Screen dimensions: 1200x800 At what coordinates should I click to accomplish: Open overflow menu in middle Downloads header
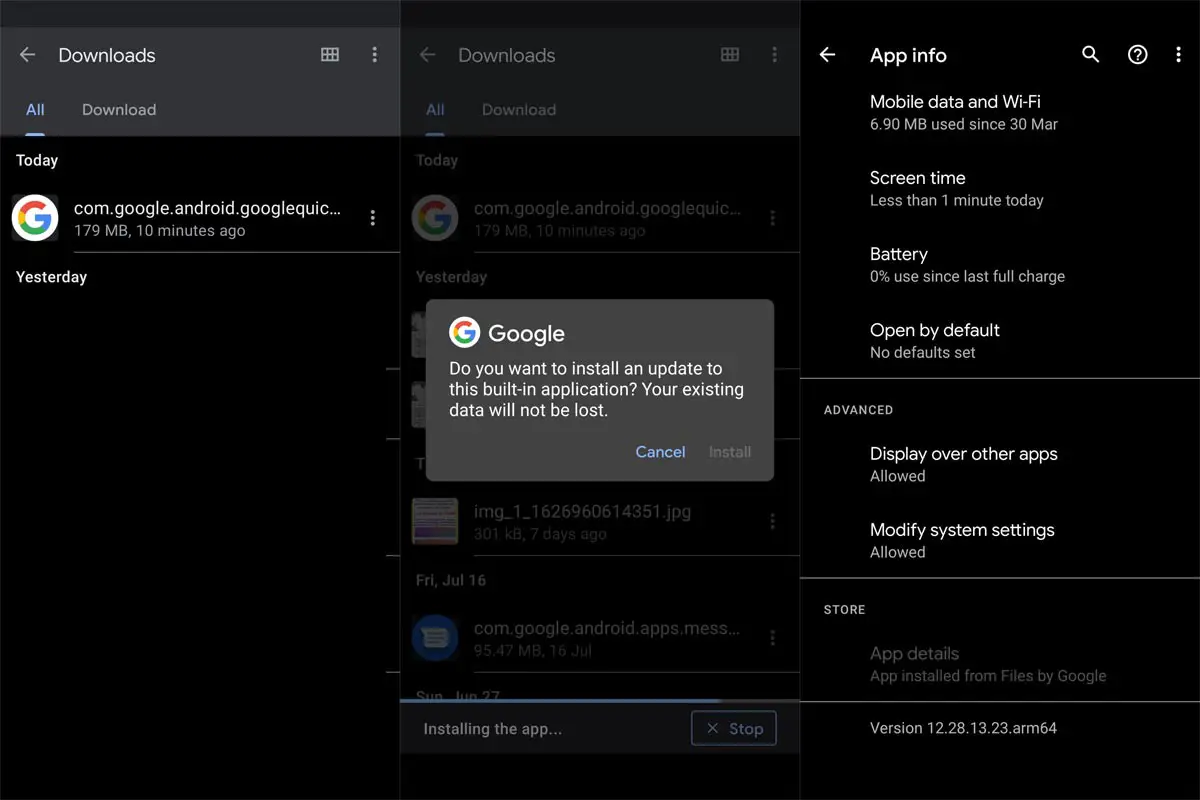tap(774, 55)
